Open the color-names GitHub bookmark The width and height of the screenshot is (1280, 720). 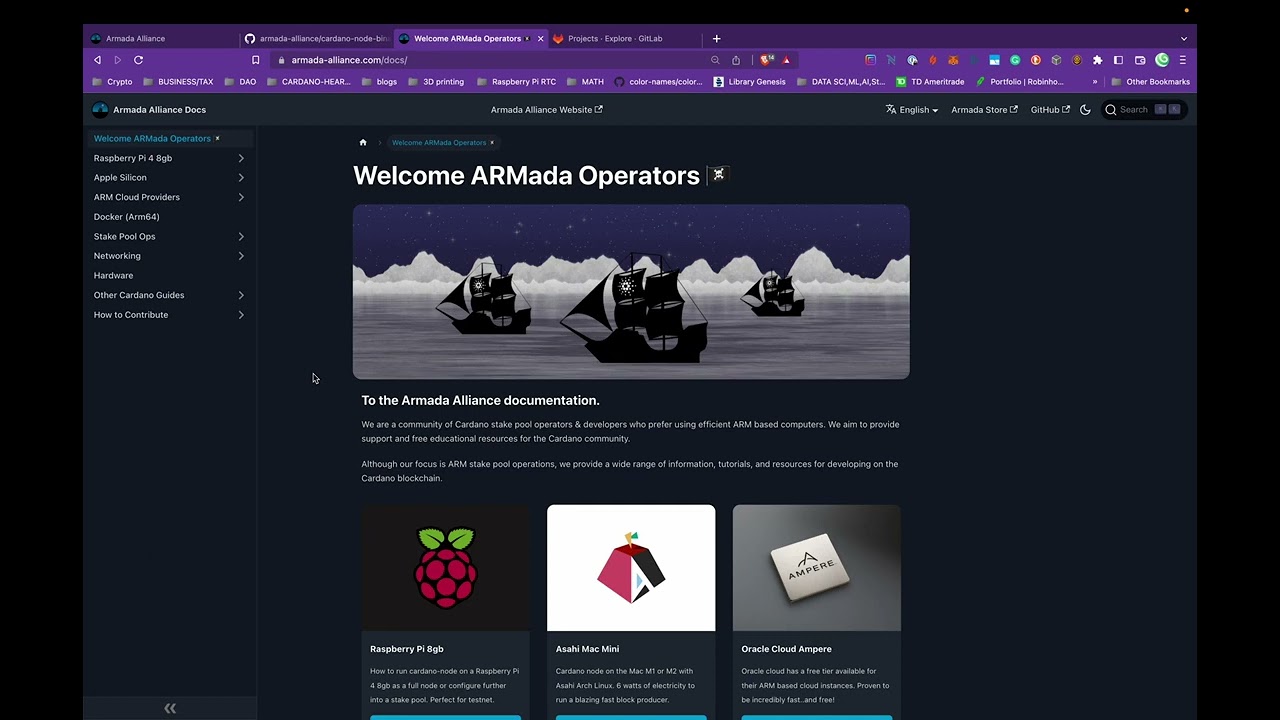point(659,82)
